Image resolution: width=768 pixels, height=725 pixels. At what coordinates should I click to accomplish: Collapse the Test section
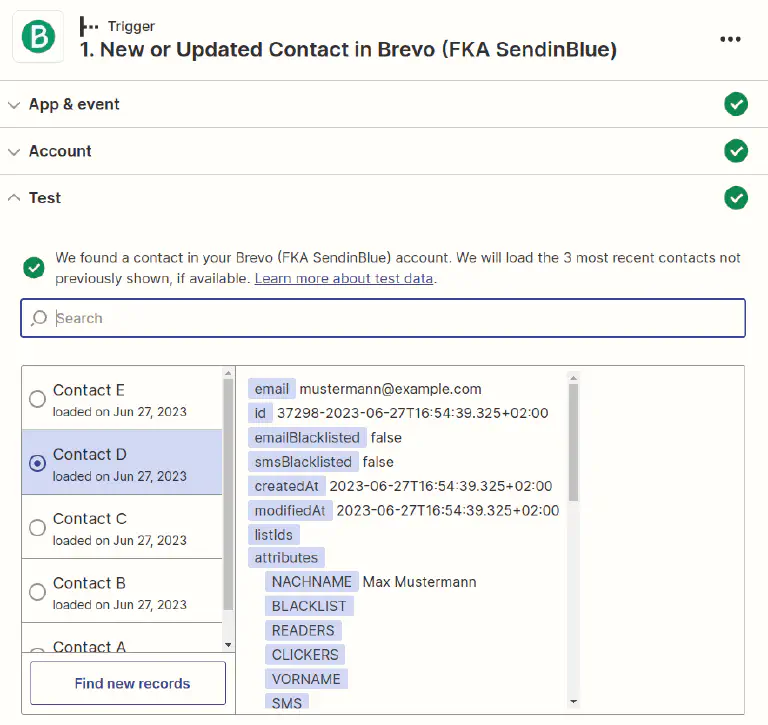(x=44, y=198)
